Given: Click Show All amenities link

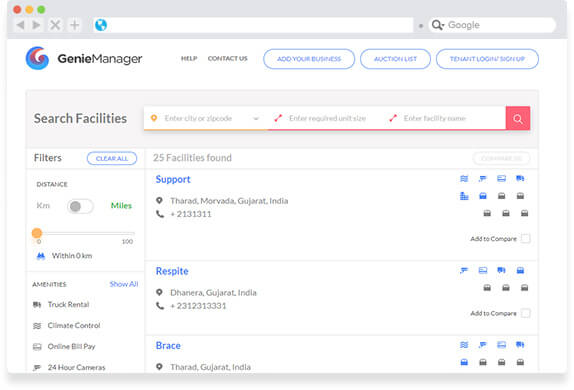Looking at the screenshot, I should pos(124,284).
